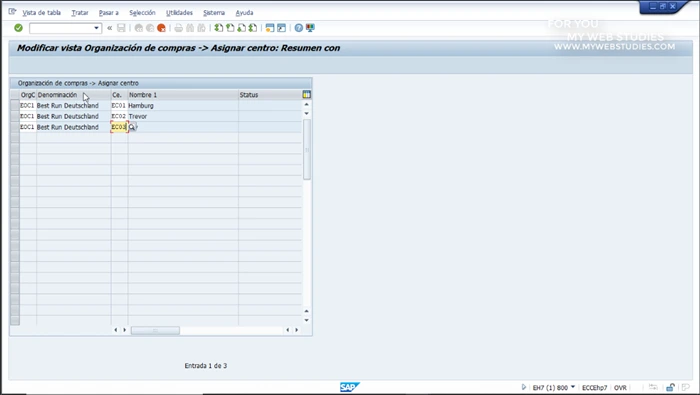Open the search help beside EC03
The image size is (700, 395).
coord(132,127)
